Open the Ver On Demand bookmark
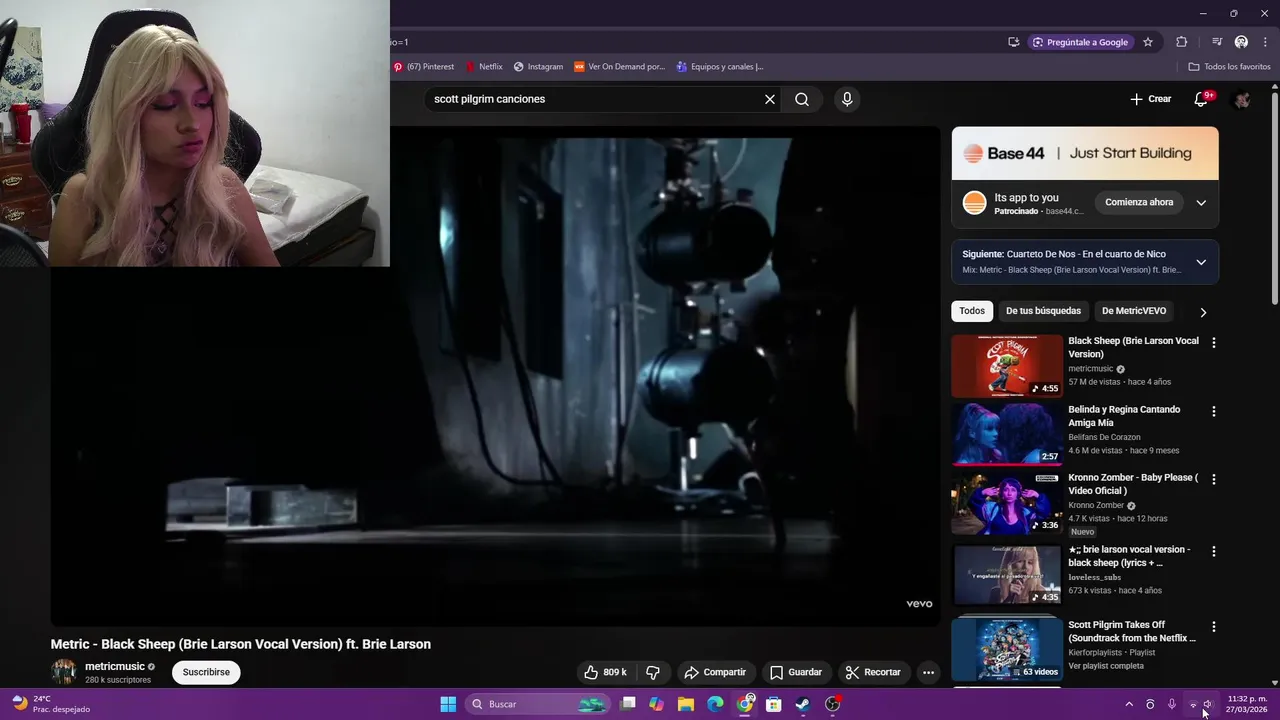The image size is (1280, 720). pos(620,67)
